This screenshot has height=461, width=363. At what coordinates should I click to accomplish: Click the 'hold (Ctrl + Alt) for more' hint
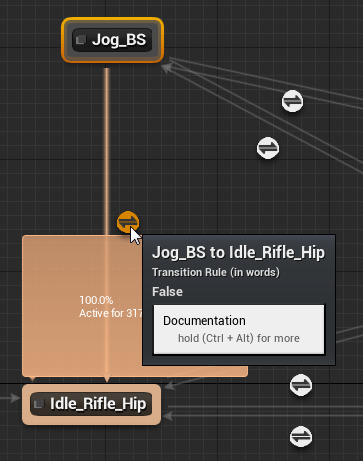point(239,338)
